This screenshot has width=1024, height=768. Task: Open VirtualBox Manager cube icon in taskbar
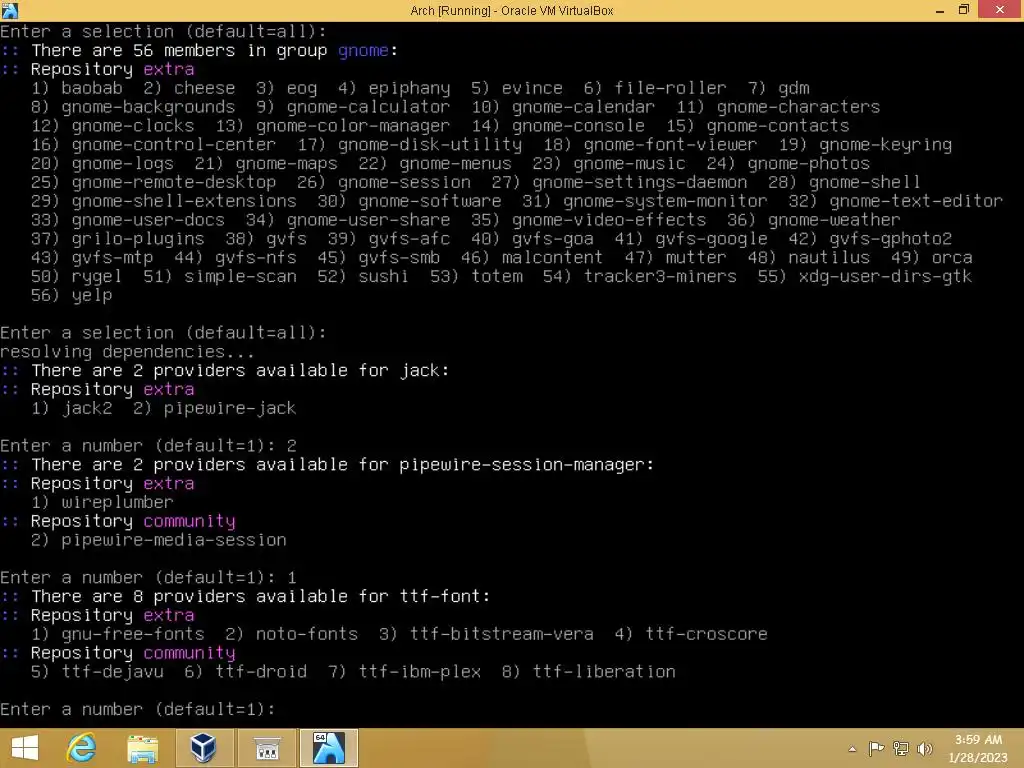point(203,748)
